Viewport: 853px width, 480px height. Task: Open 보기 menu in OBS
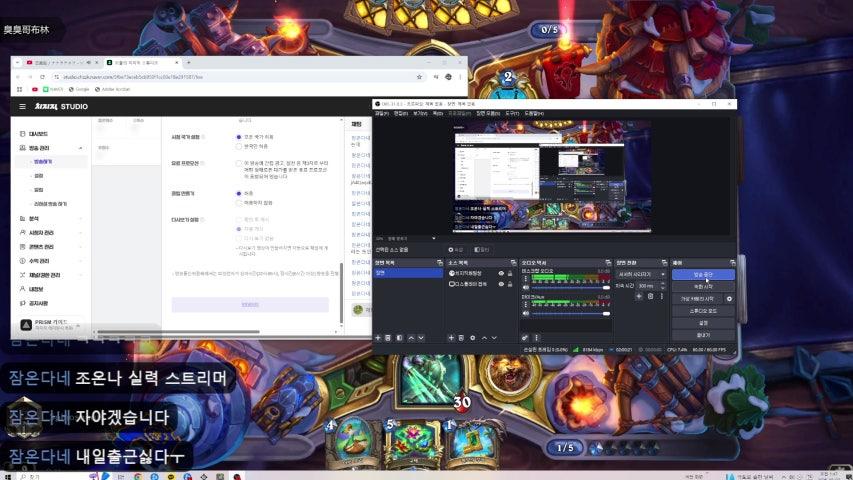420,113
